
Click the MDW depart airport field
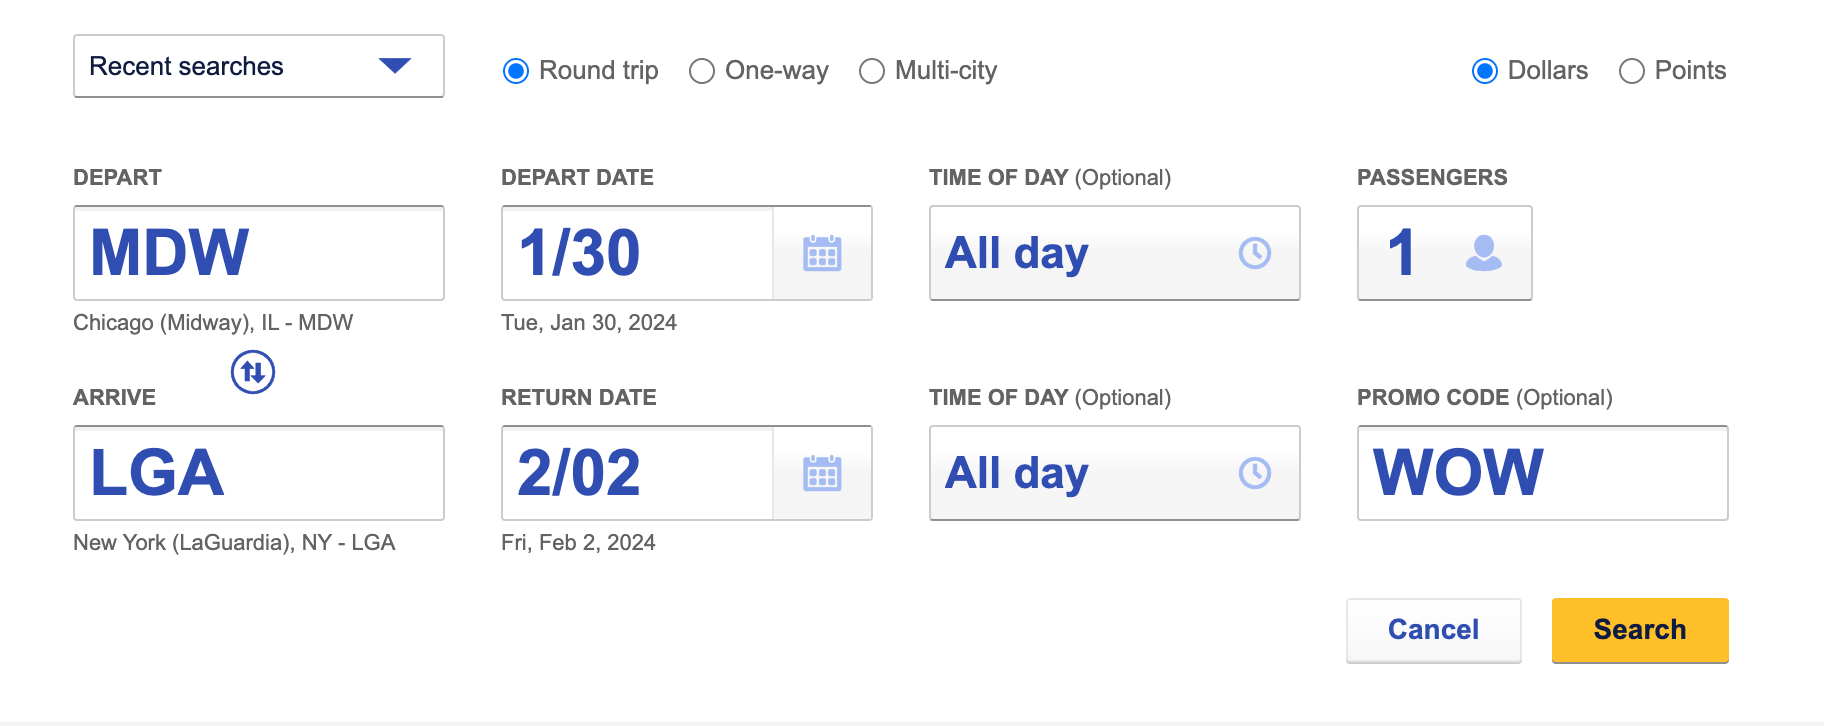[258, 253]
